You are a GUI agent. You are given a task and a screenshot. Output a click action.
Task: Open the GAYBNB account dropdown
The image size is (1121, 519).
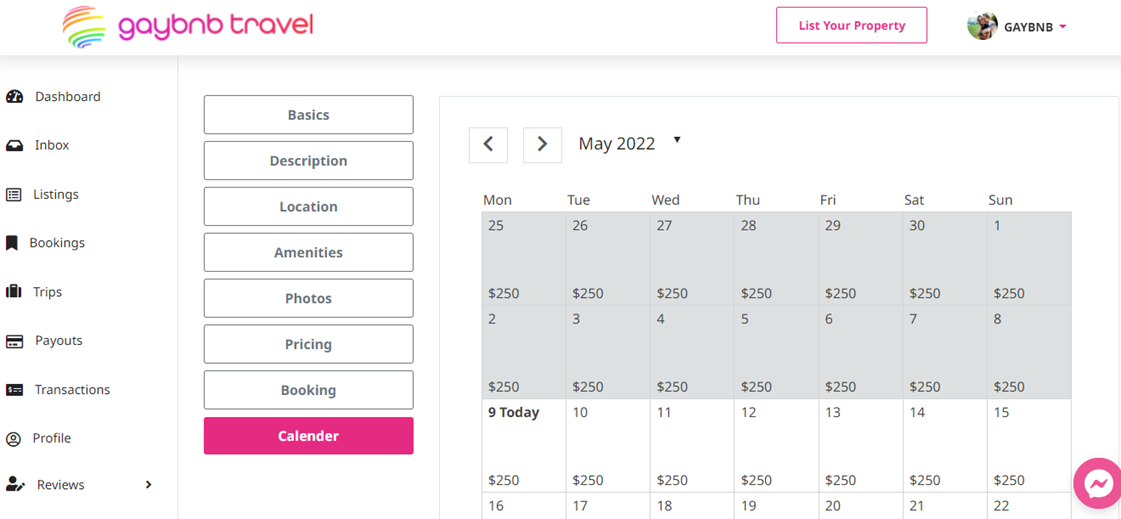coord(1017,26)
